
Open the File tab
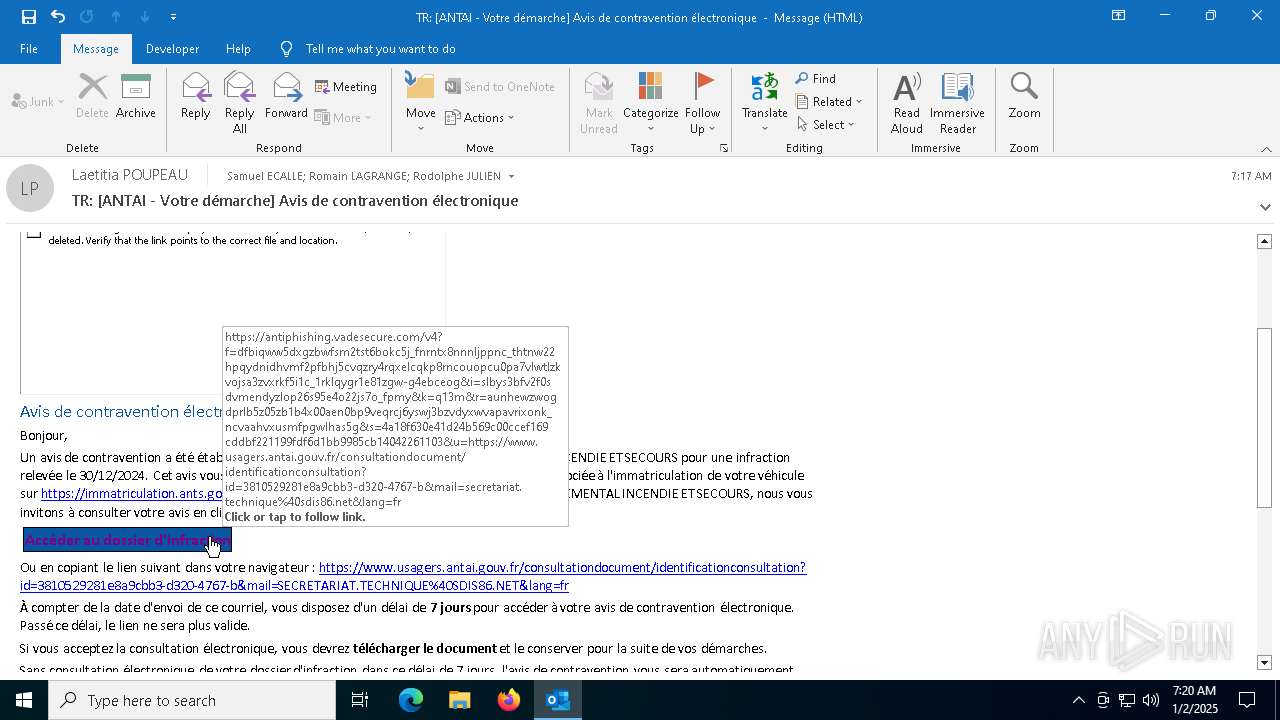29,49
